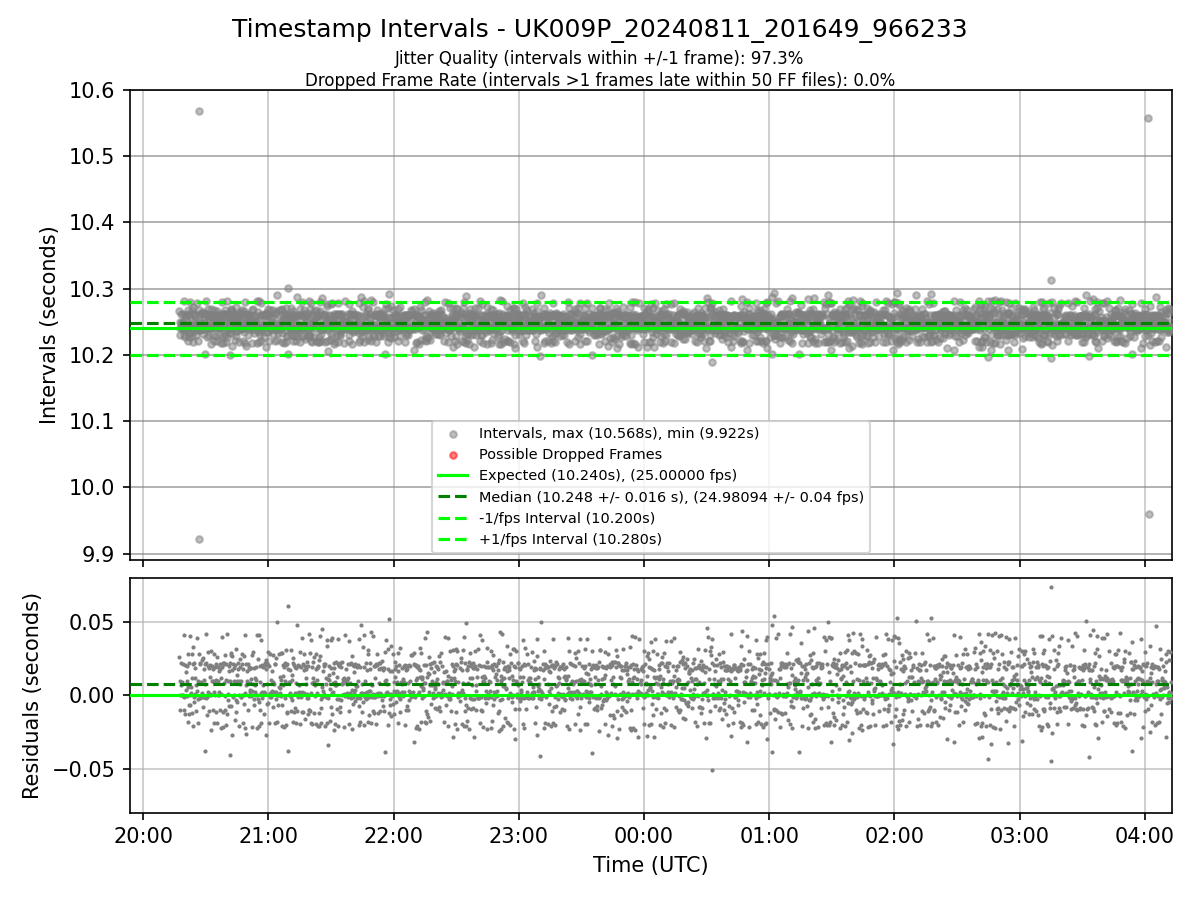Click the Jitter Quality 97.3% subtitle line
1200x900 pixels.
click(x=599, y=58)
